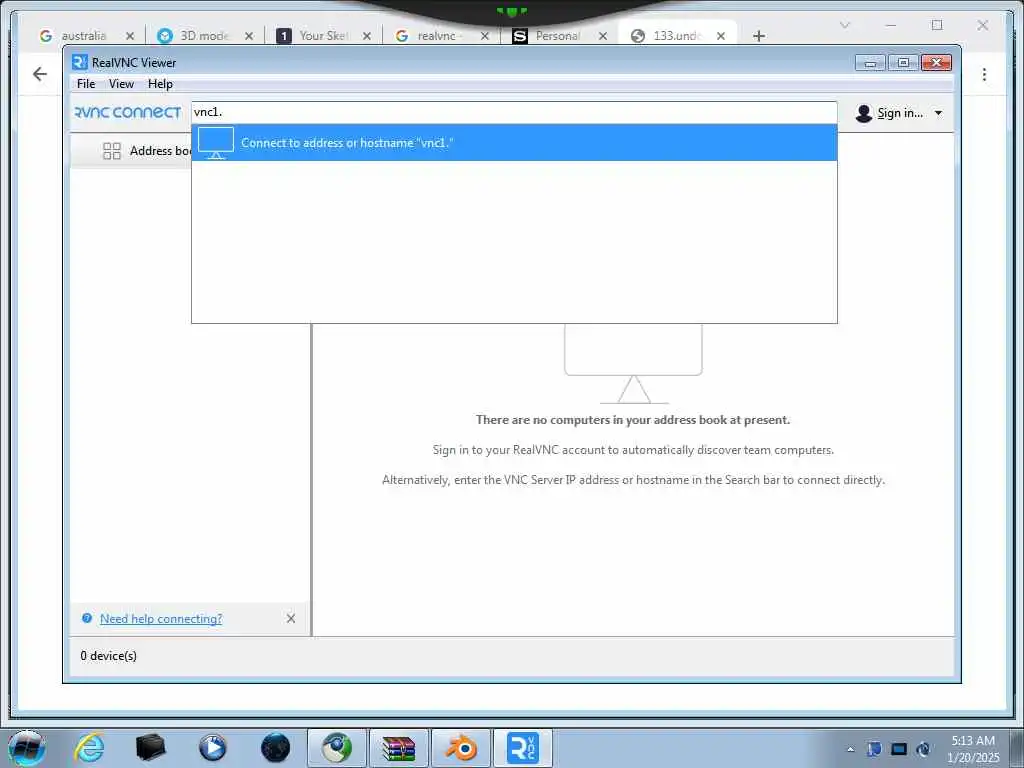Expand the Sign in dropdown arrow
Screen dimensions: 1024x768
[938, 113]
